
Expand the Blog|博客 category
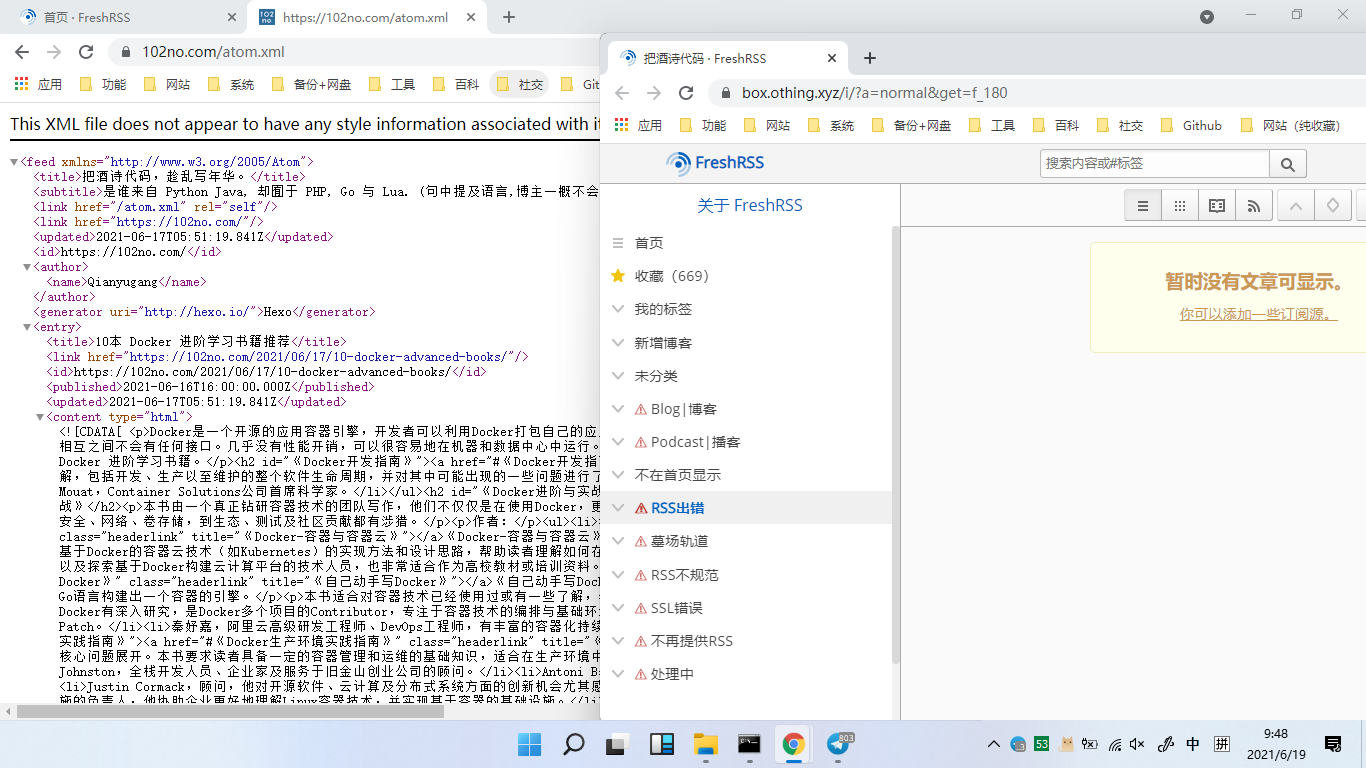tap(617, 408)
